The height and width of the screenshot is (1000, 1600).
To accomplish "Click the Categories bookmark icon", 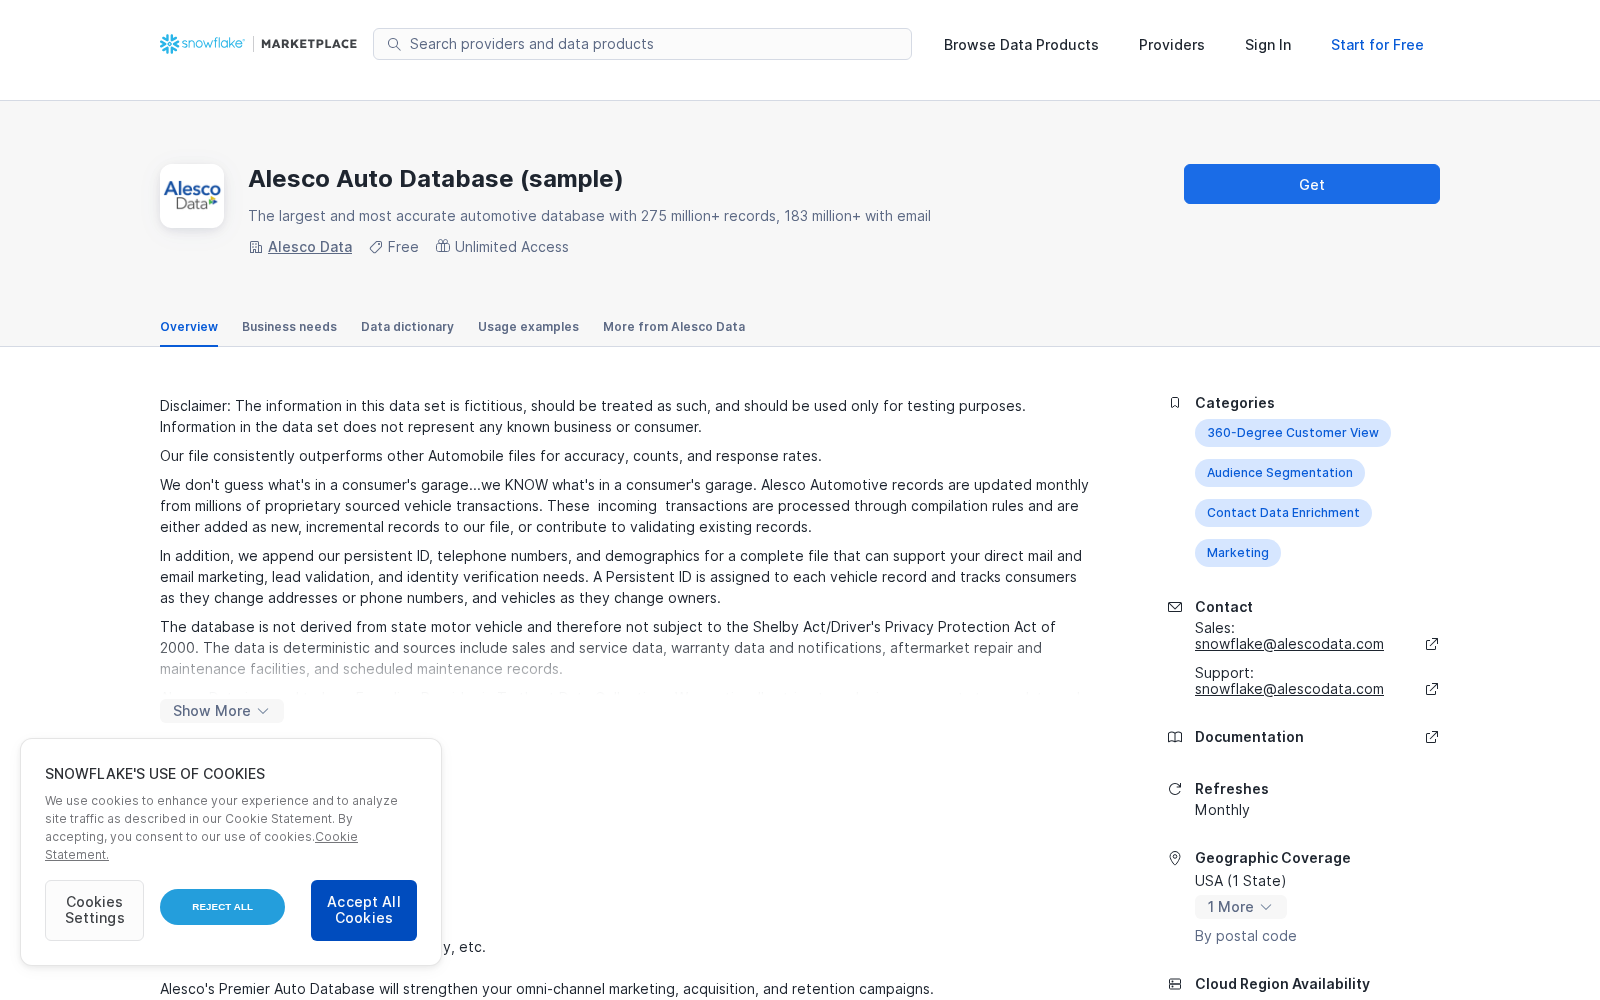I will pyautogui.click(x=1175, y=403).
